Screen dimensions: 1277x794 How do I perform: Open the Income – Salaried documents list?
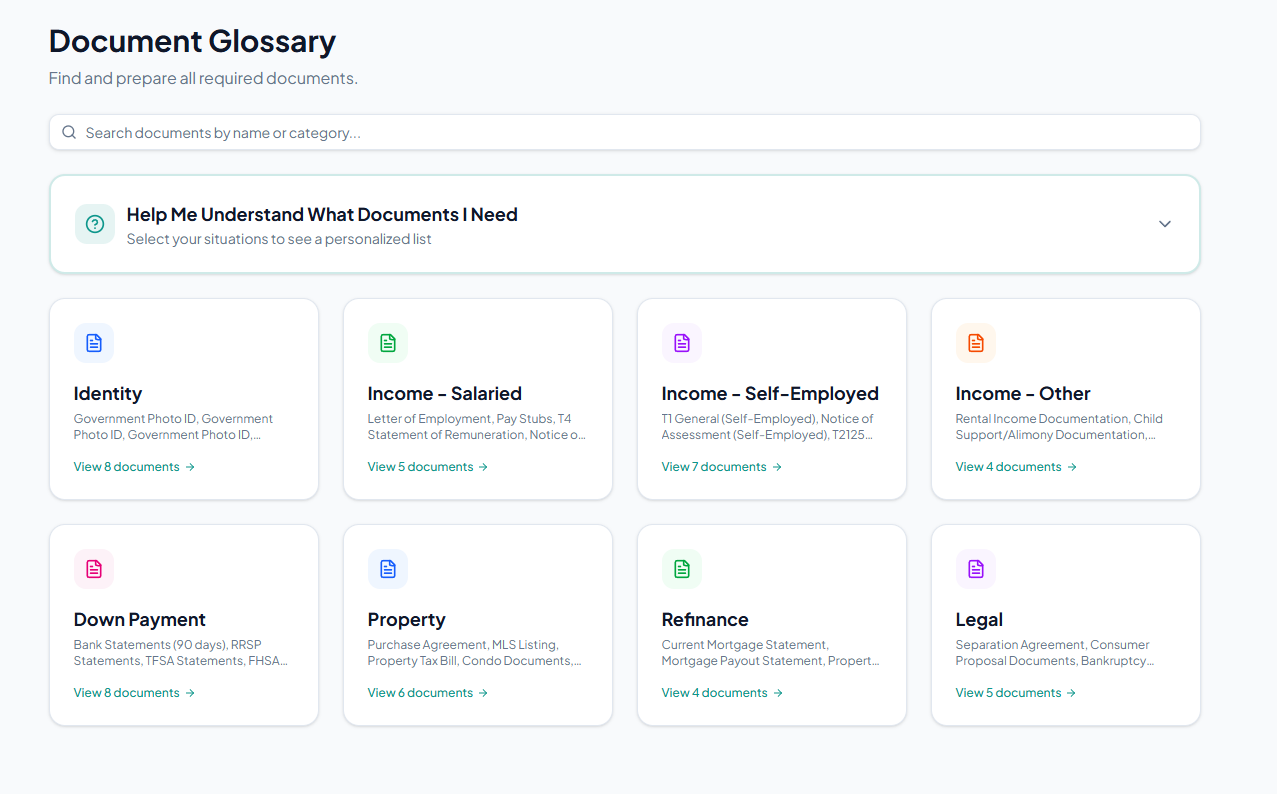(x=427, y=466)
